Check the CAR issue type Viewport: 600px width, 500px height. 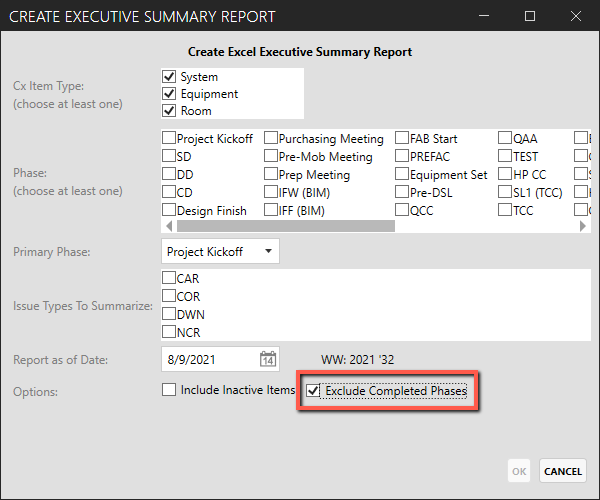tap(169, 278)
